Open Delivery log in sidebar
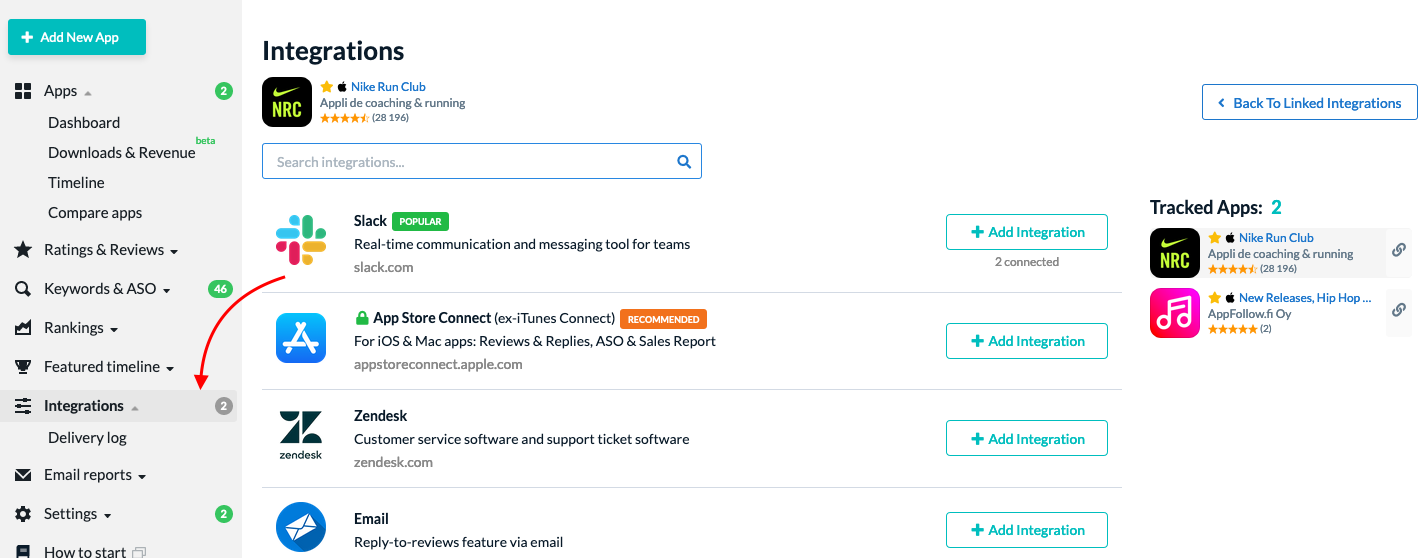The height and width of the screenshot is (558, 1422). [87, 437]
